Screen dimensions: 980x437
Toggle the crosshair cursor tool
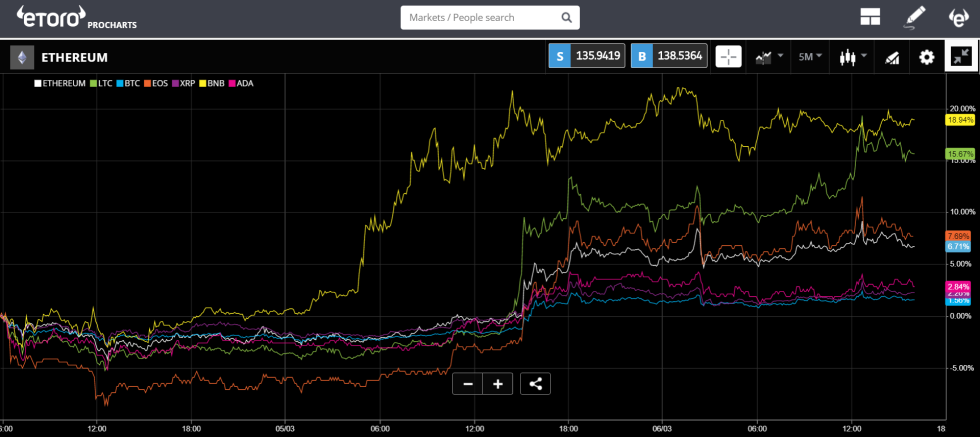pos(729,57)
